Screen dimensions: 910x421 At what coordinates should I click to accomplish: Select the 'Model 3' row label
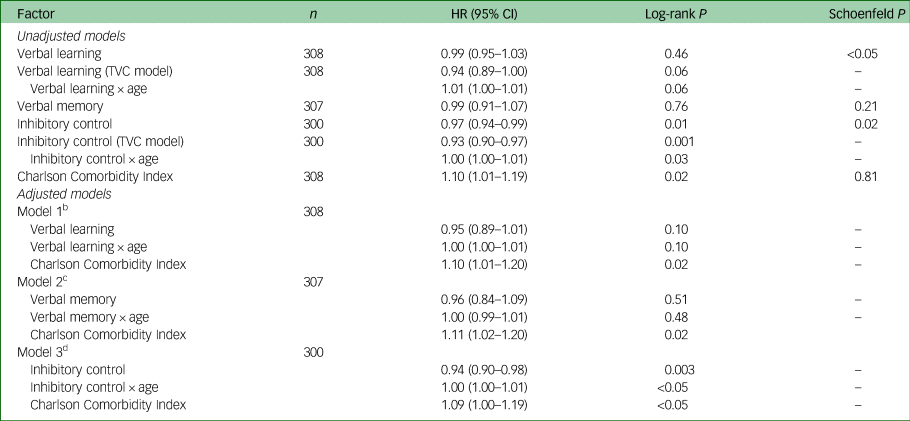click(39, 352)
